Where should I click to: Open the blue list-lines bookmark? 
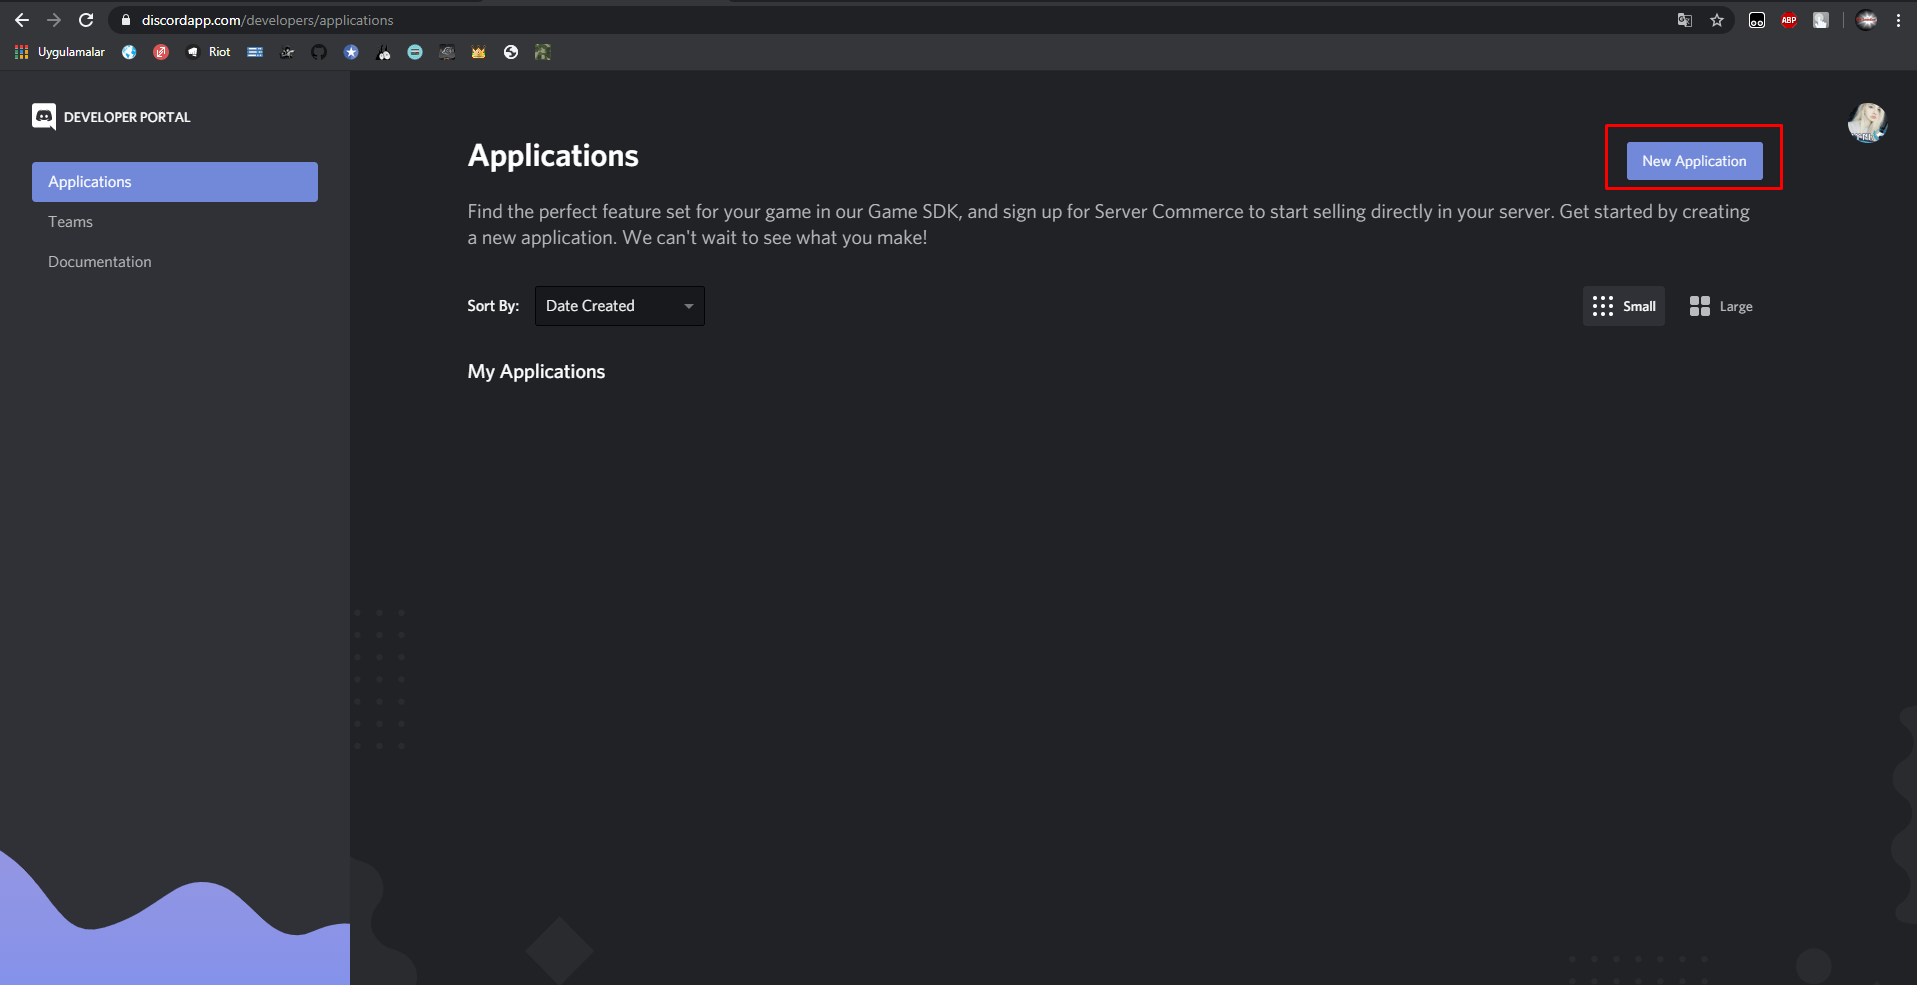pyautogui.click(x=255, y=52)
